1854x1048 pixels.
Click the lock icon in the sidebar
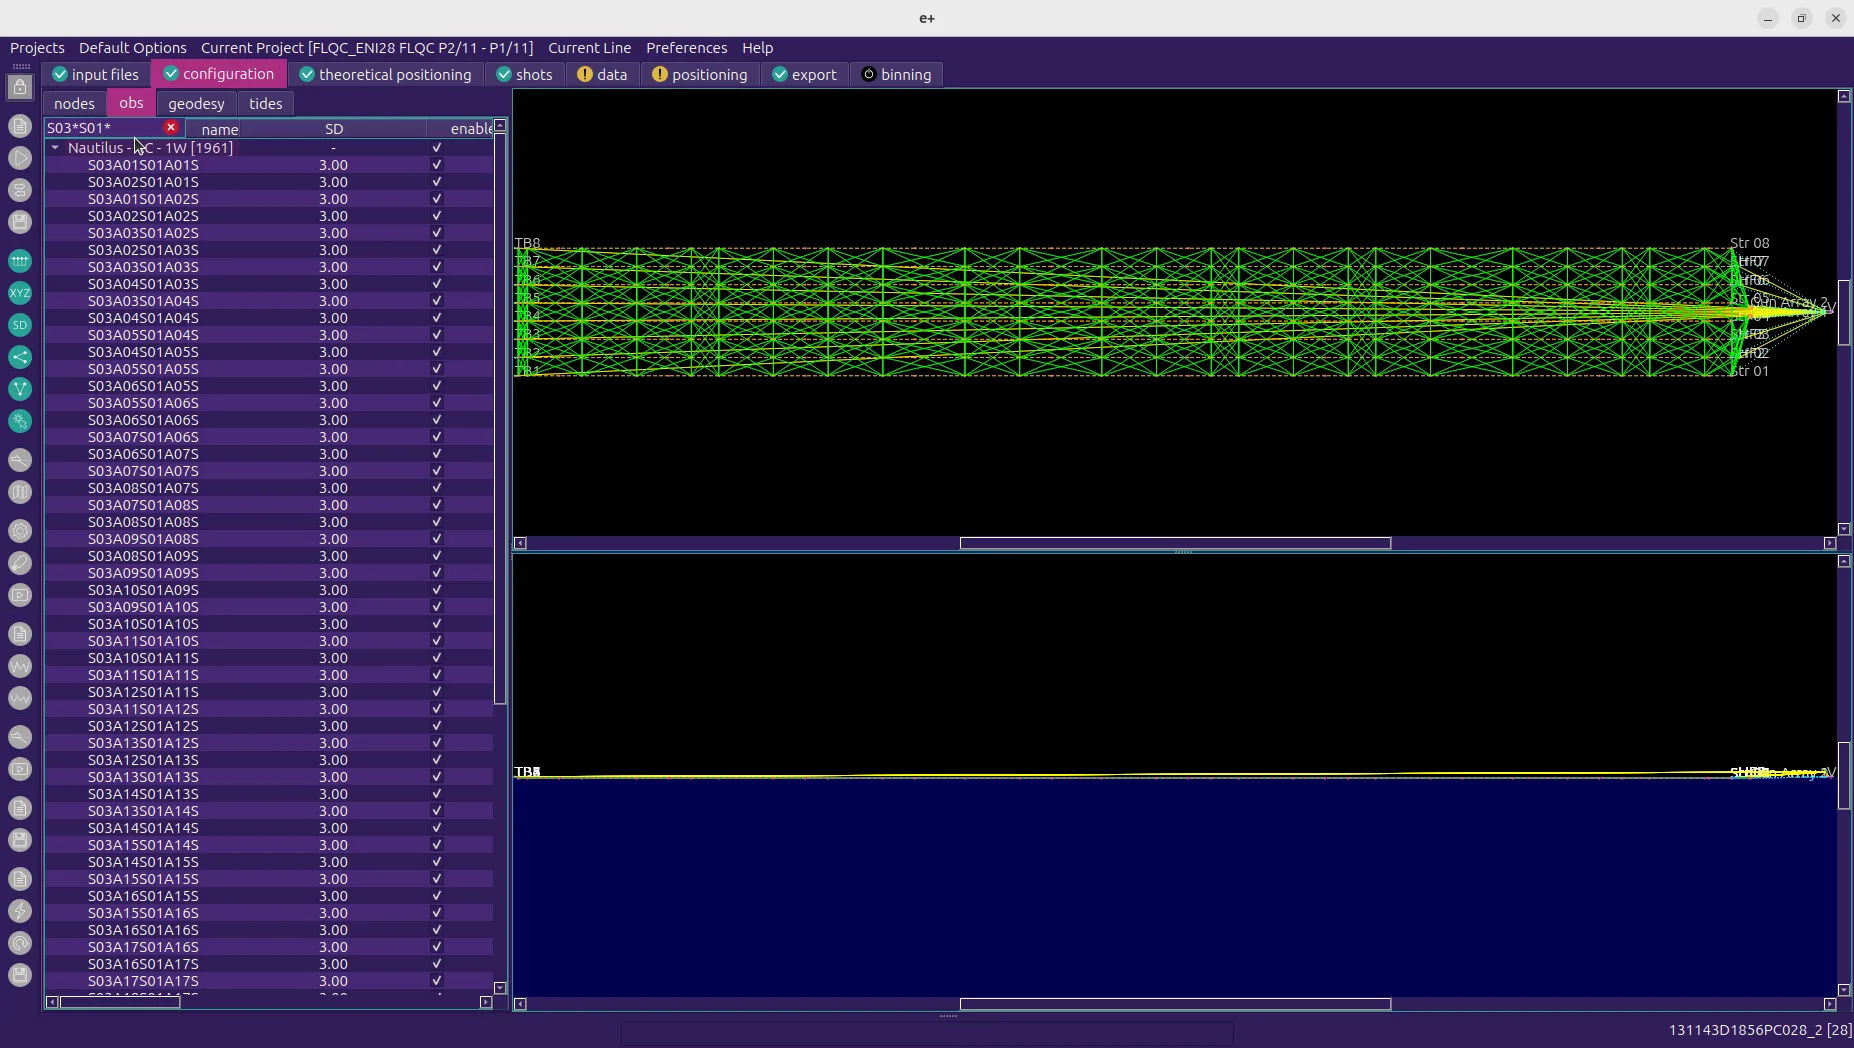click(x=20, y=88)
